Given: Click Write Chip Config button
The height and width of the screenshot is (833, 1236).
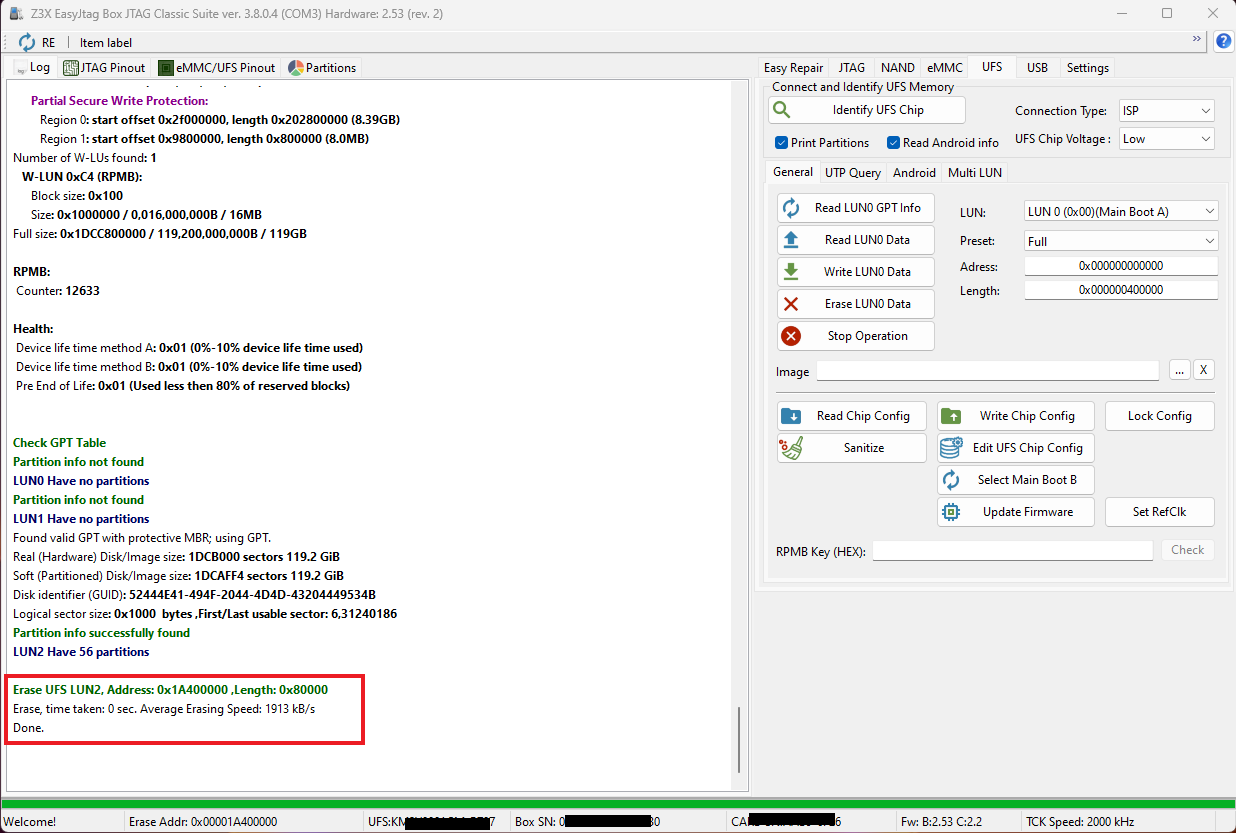Looking at the screenshot, I should [1016, 416].
